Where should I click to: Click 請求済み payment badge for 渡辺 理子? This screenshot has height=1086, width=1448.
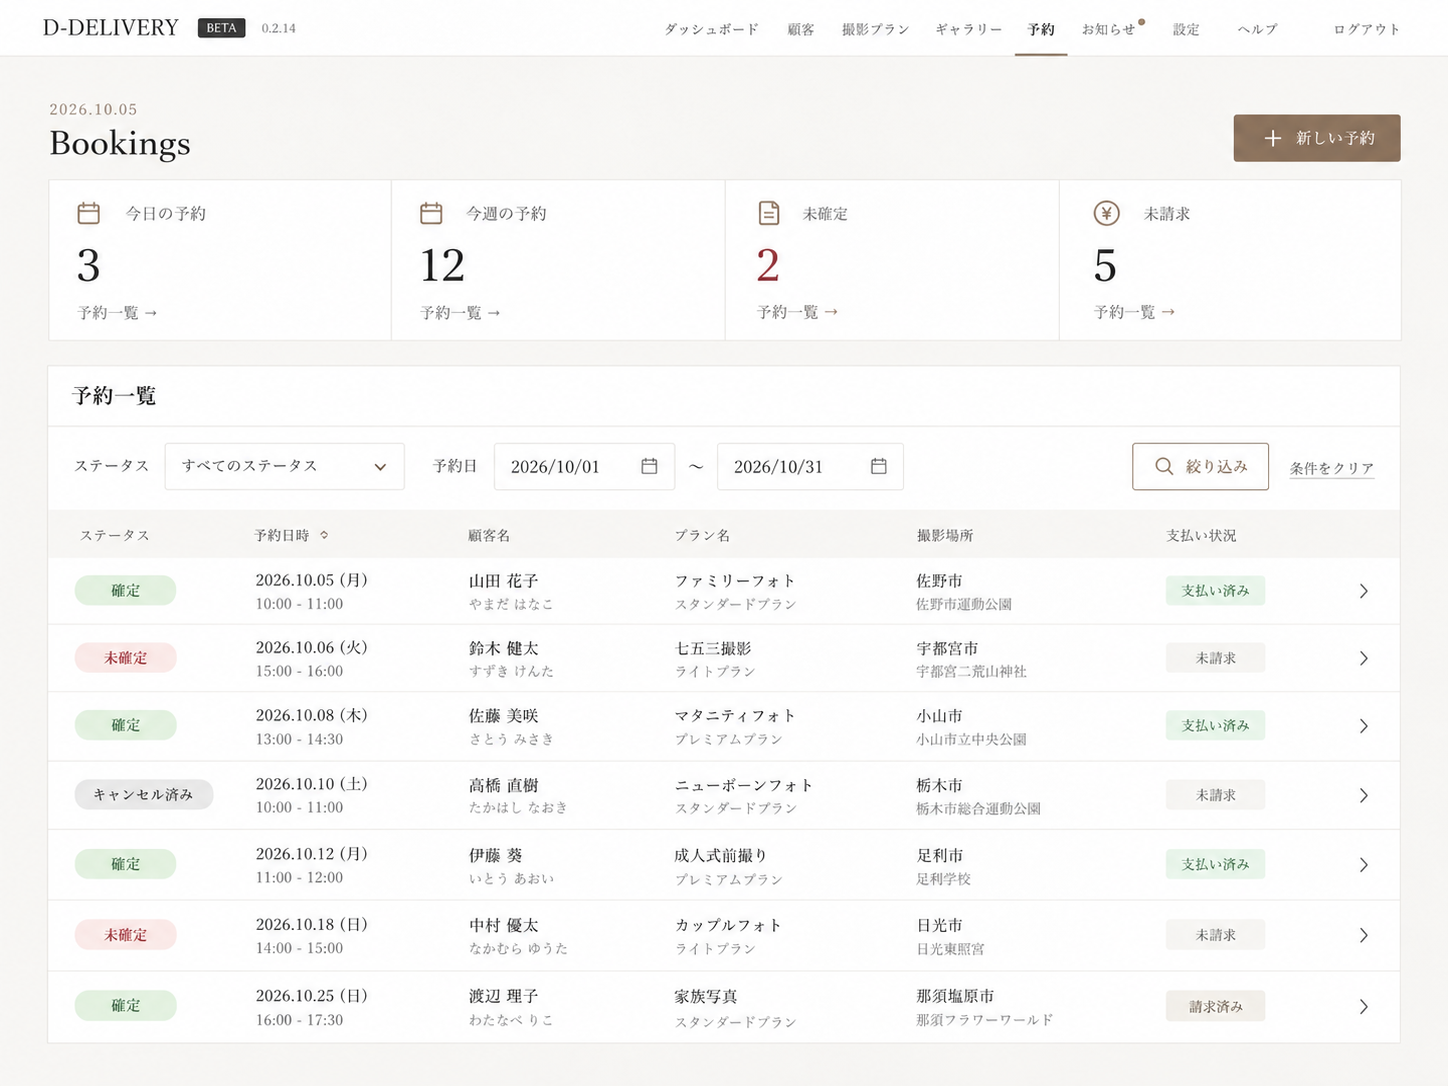[1215, 1006]
